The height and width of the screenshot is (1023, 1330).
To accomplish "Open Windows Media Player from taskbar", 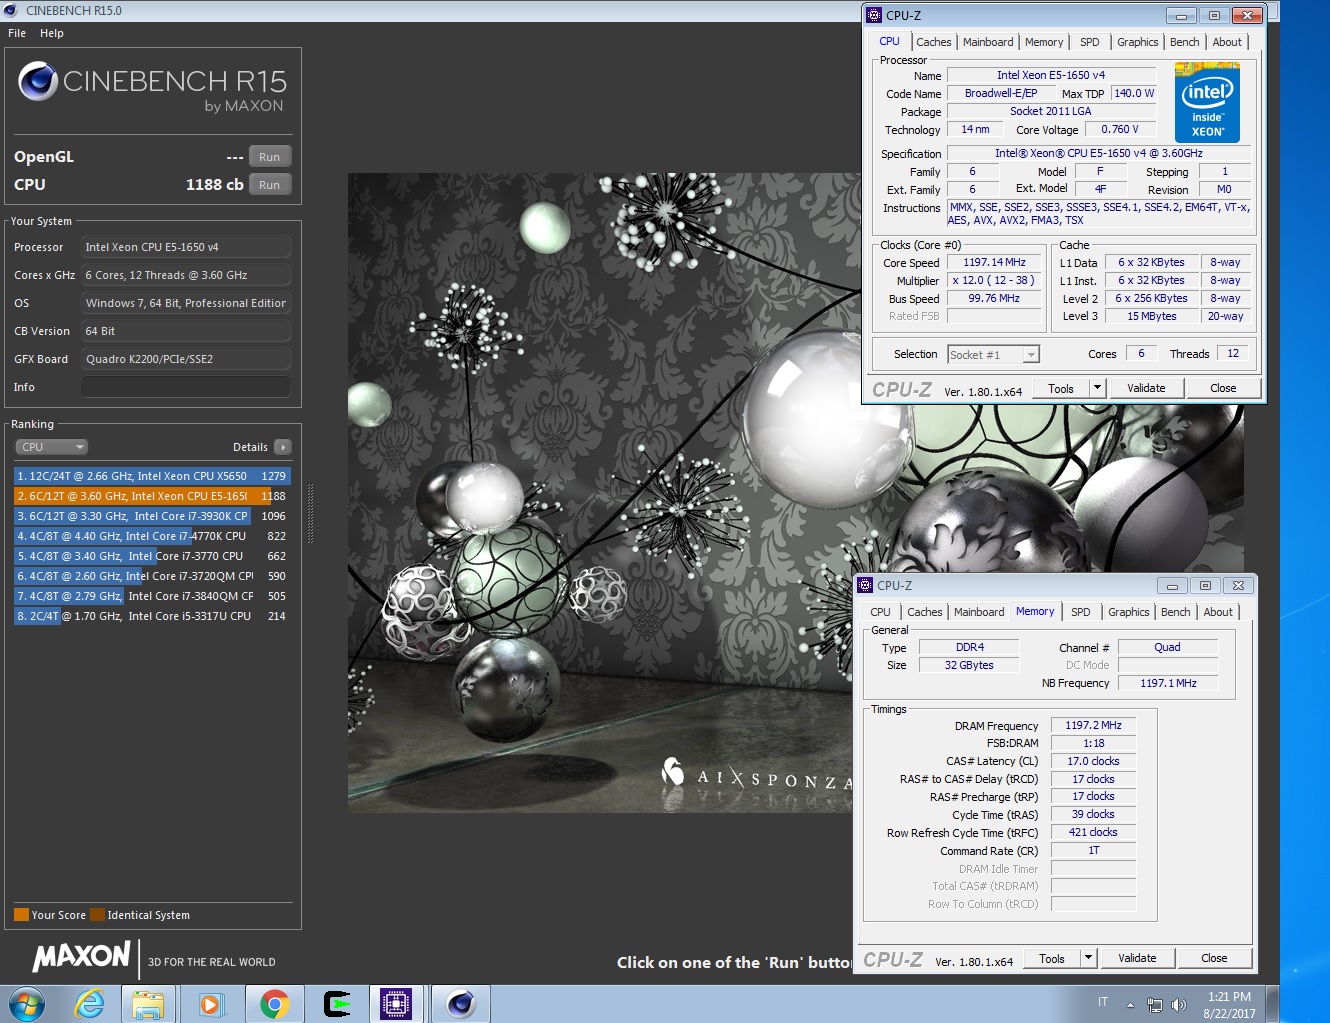I will point(211,1004).
